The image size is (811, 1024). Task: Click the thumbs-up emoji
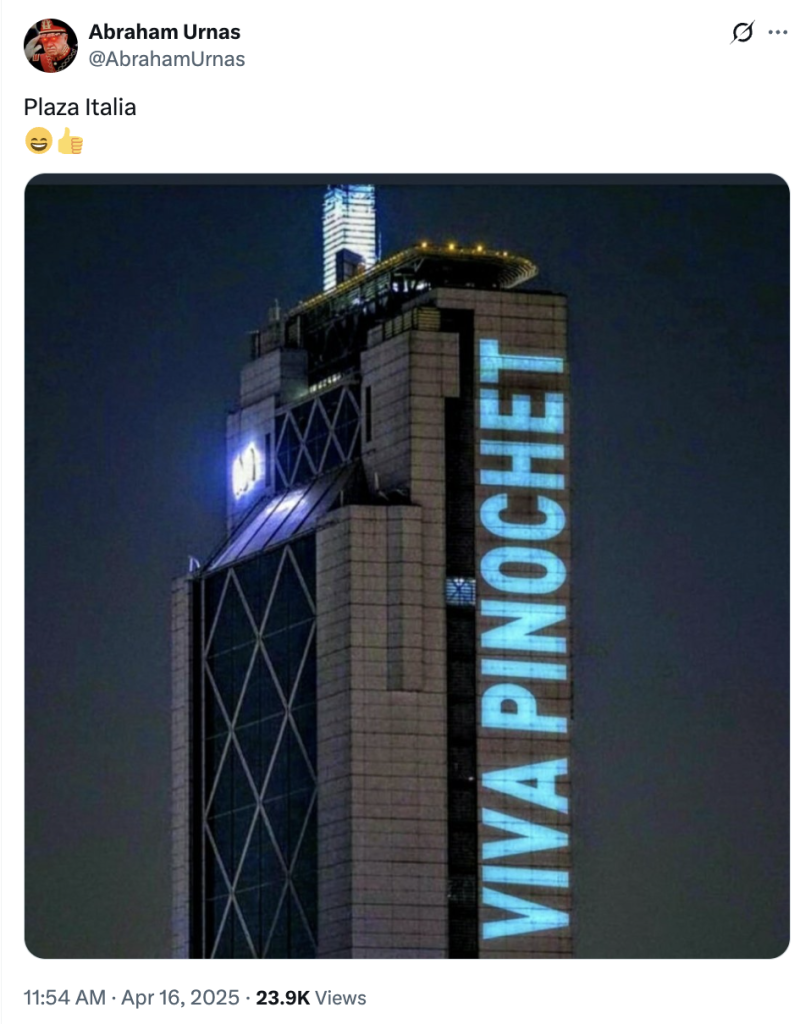coord(70,140)
